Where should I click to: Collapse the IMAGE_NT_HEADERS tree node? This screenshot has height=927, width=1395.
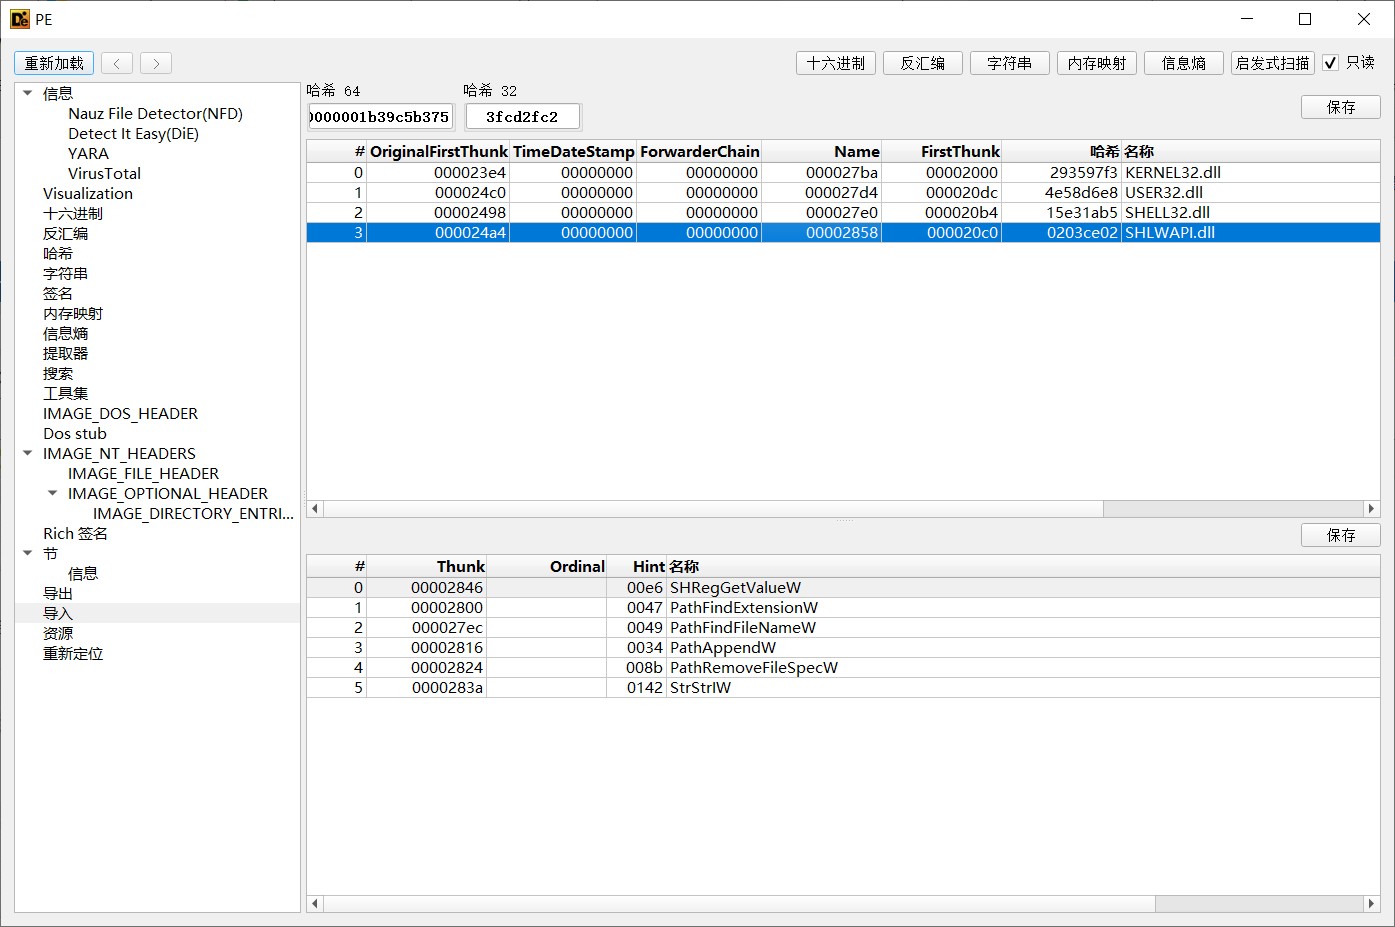28,453
